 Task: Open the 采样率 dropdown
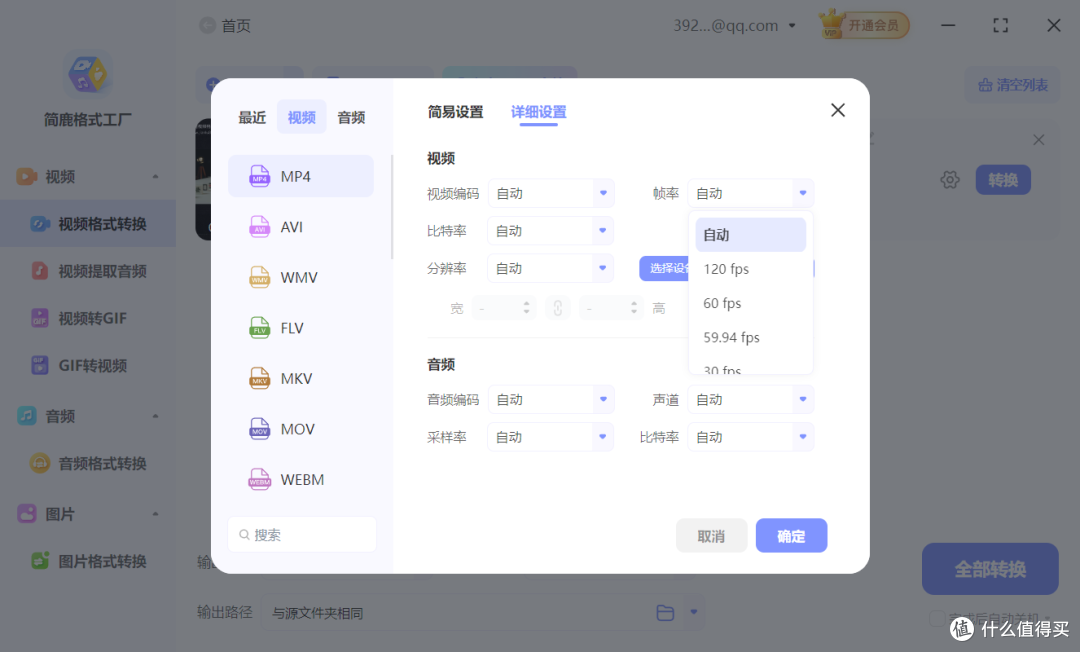click(550, 437)
